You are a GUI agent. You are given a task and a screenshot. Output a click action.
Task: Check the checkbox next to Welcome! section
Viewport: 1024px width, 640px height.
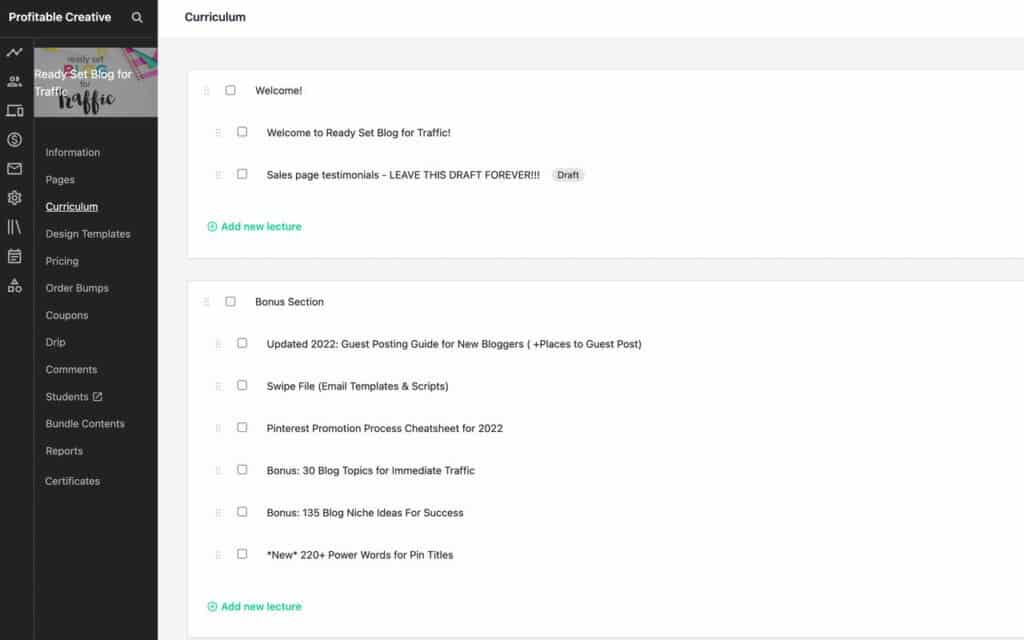pyautogui.click(x=230, y=90)
